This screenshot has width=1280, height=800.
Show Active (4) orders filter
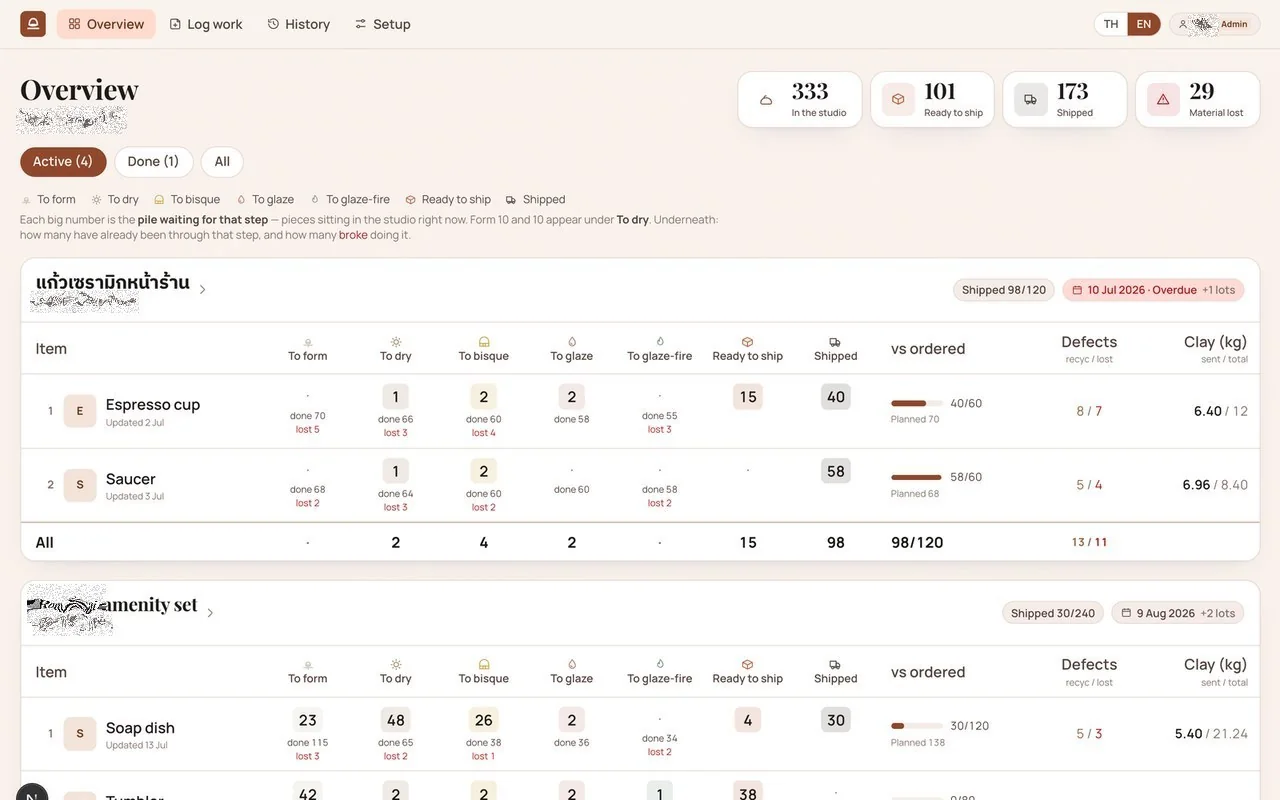point(63,162)
